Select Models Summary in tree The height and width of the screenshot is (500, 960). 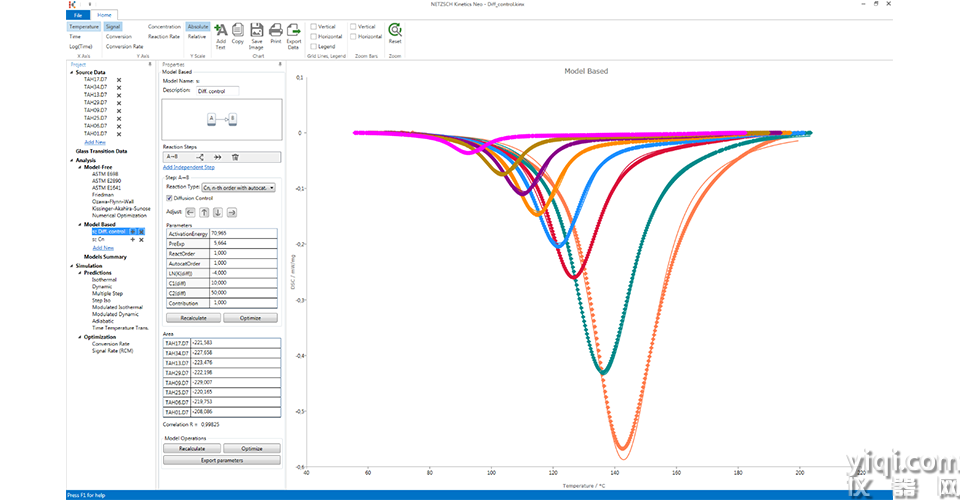pos(105,257)
